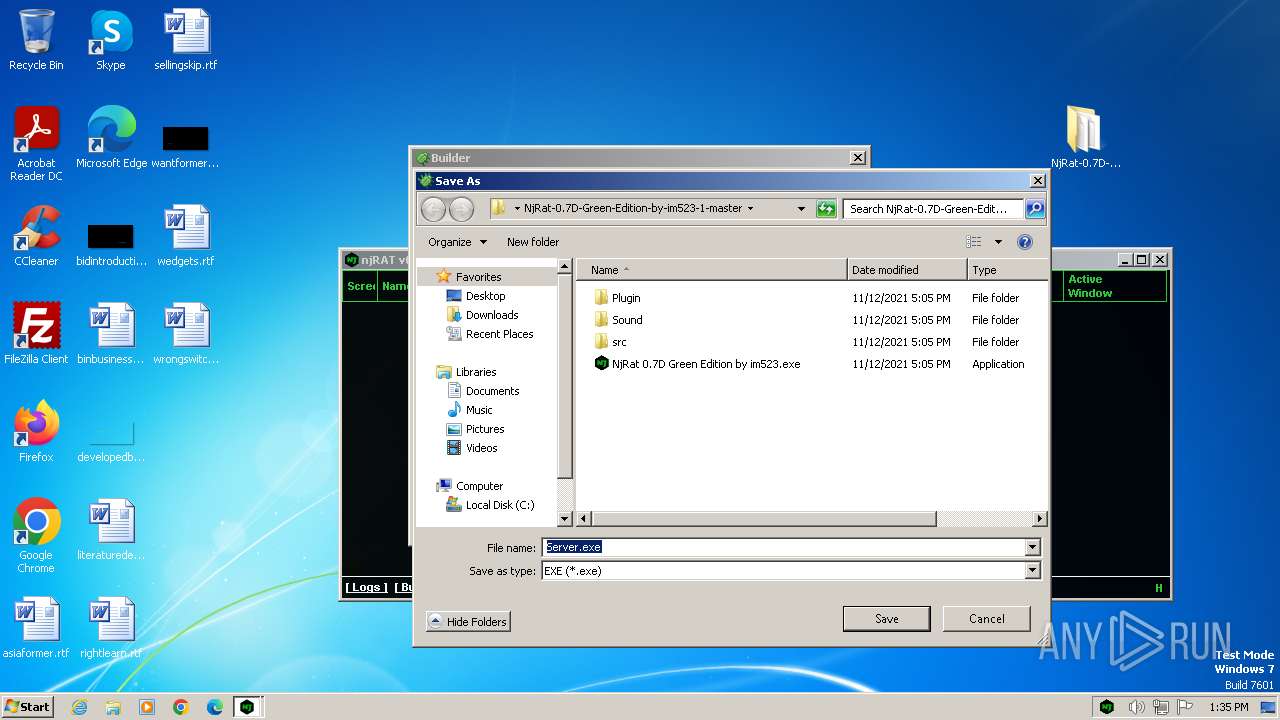Click the njRAT taskbar button
Viewport: 1280px width, 720px height.
(247, 707)
